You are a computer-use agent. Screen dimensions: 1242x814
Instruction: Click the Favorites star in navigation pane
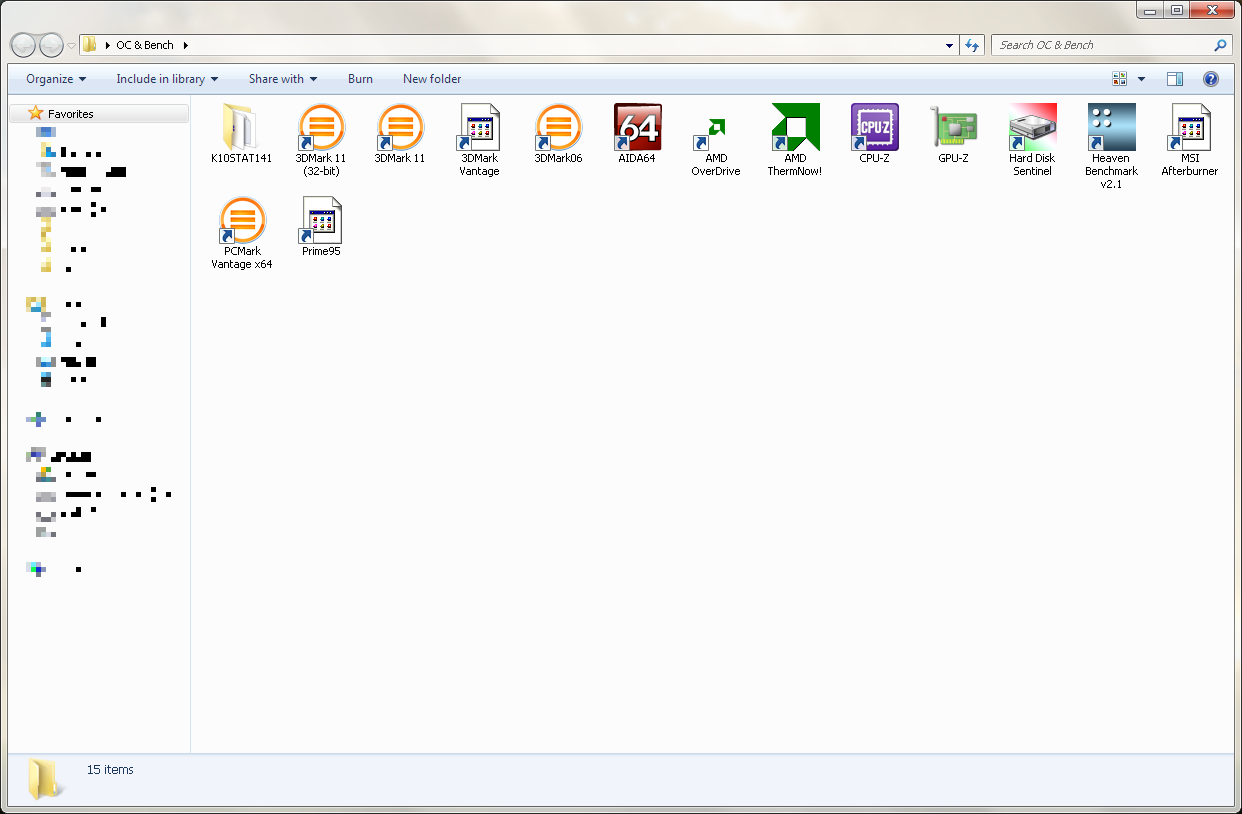(x=36, y=114)
